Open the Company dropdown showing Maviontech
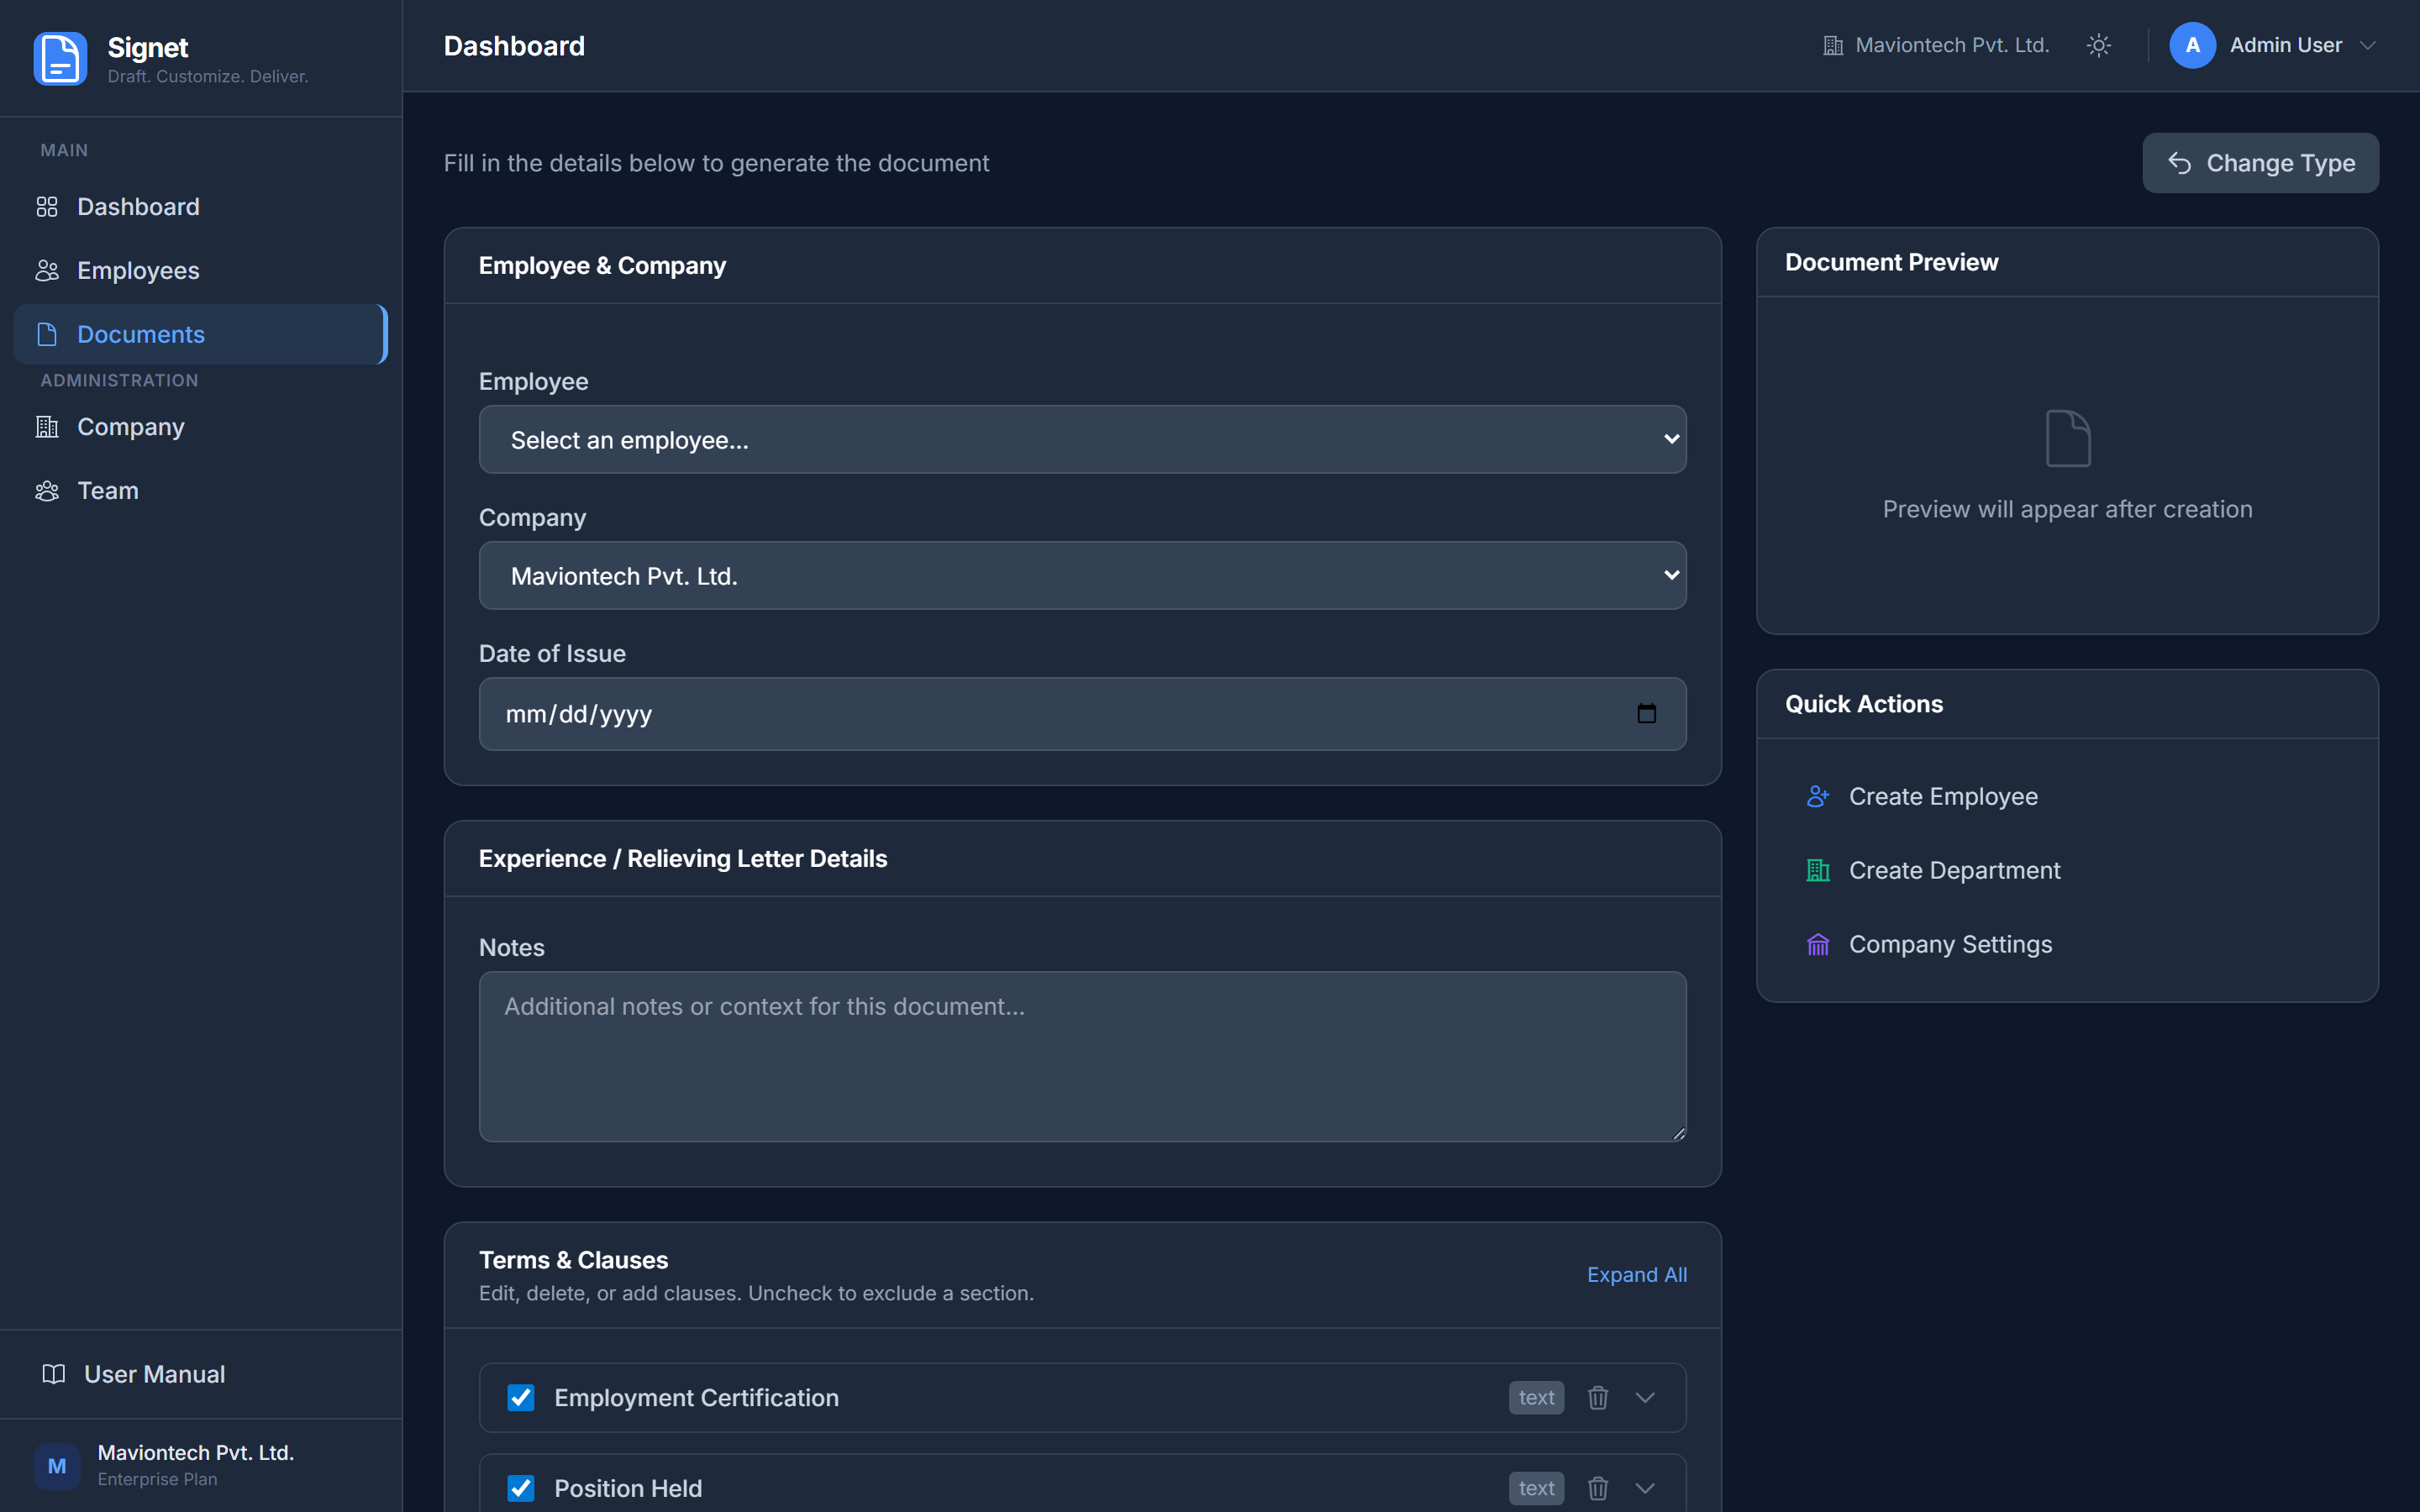Image resolution: width=2420 pixels, height=1512 pixels. (x=1082, y=576)
